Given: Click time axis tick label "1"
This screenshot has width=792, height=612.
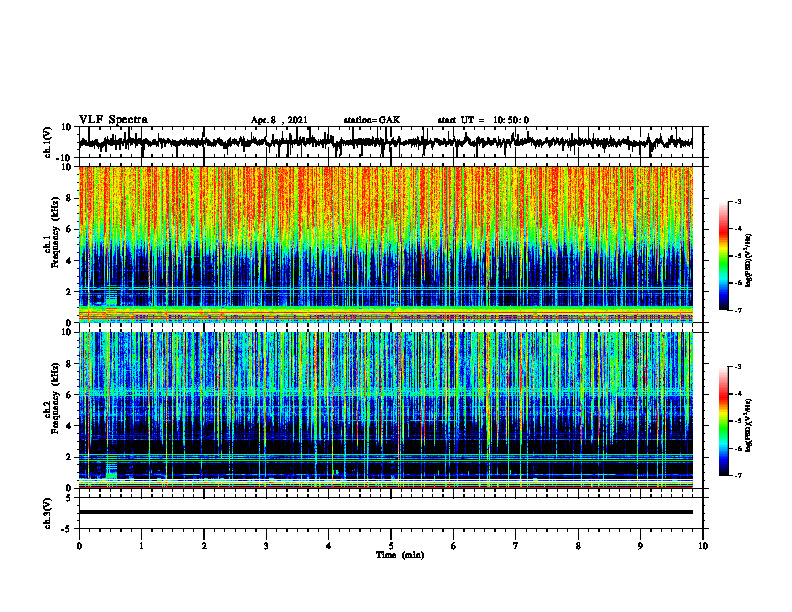Looking at the screenshot, I should (x=142, y=546).
